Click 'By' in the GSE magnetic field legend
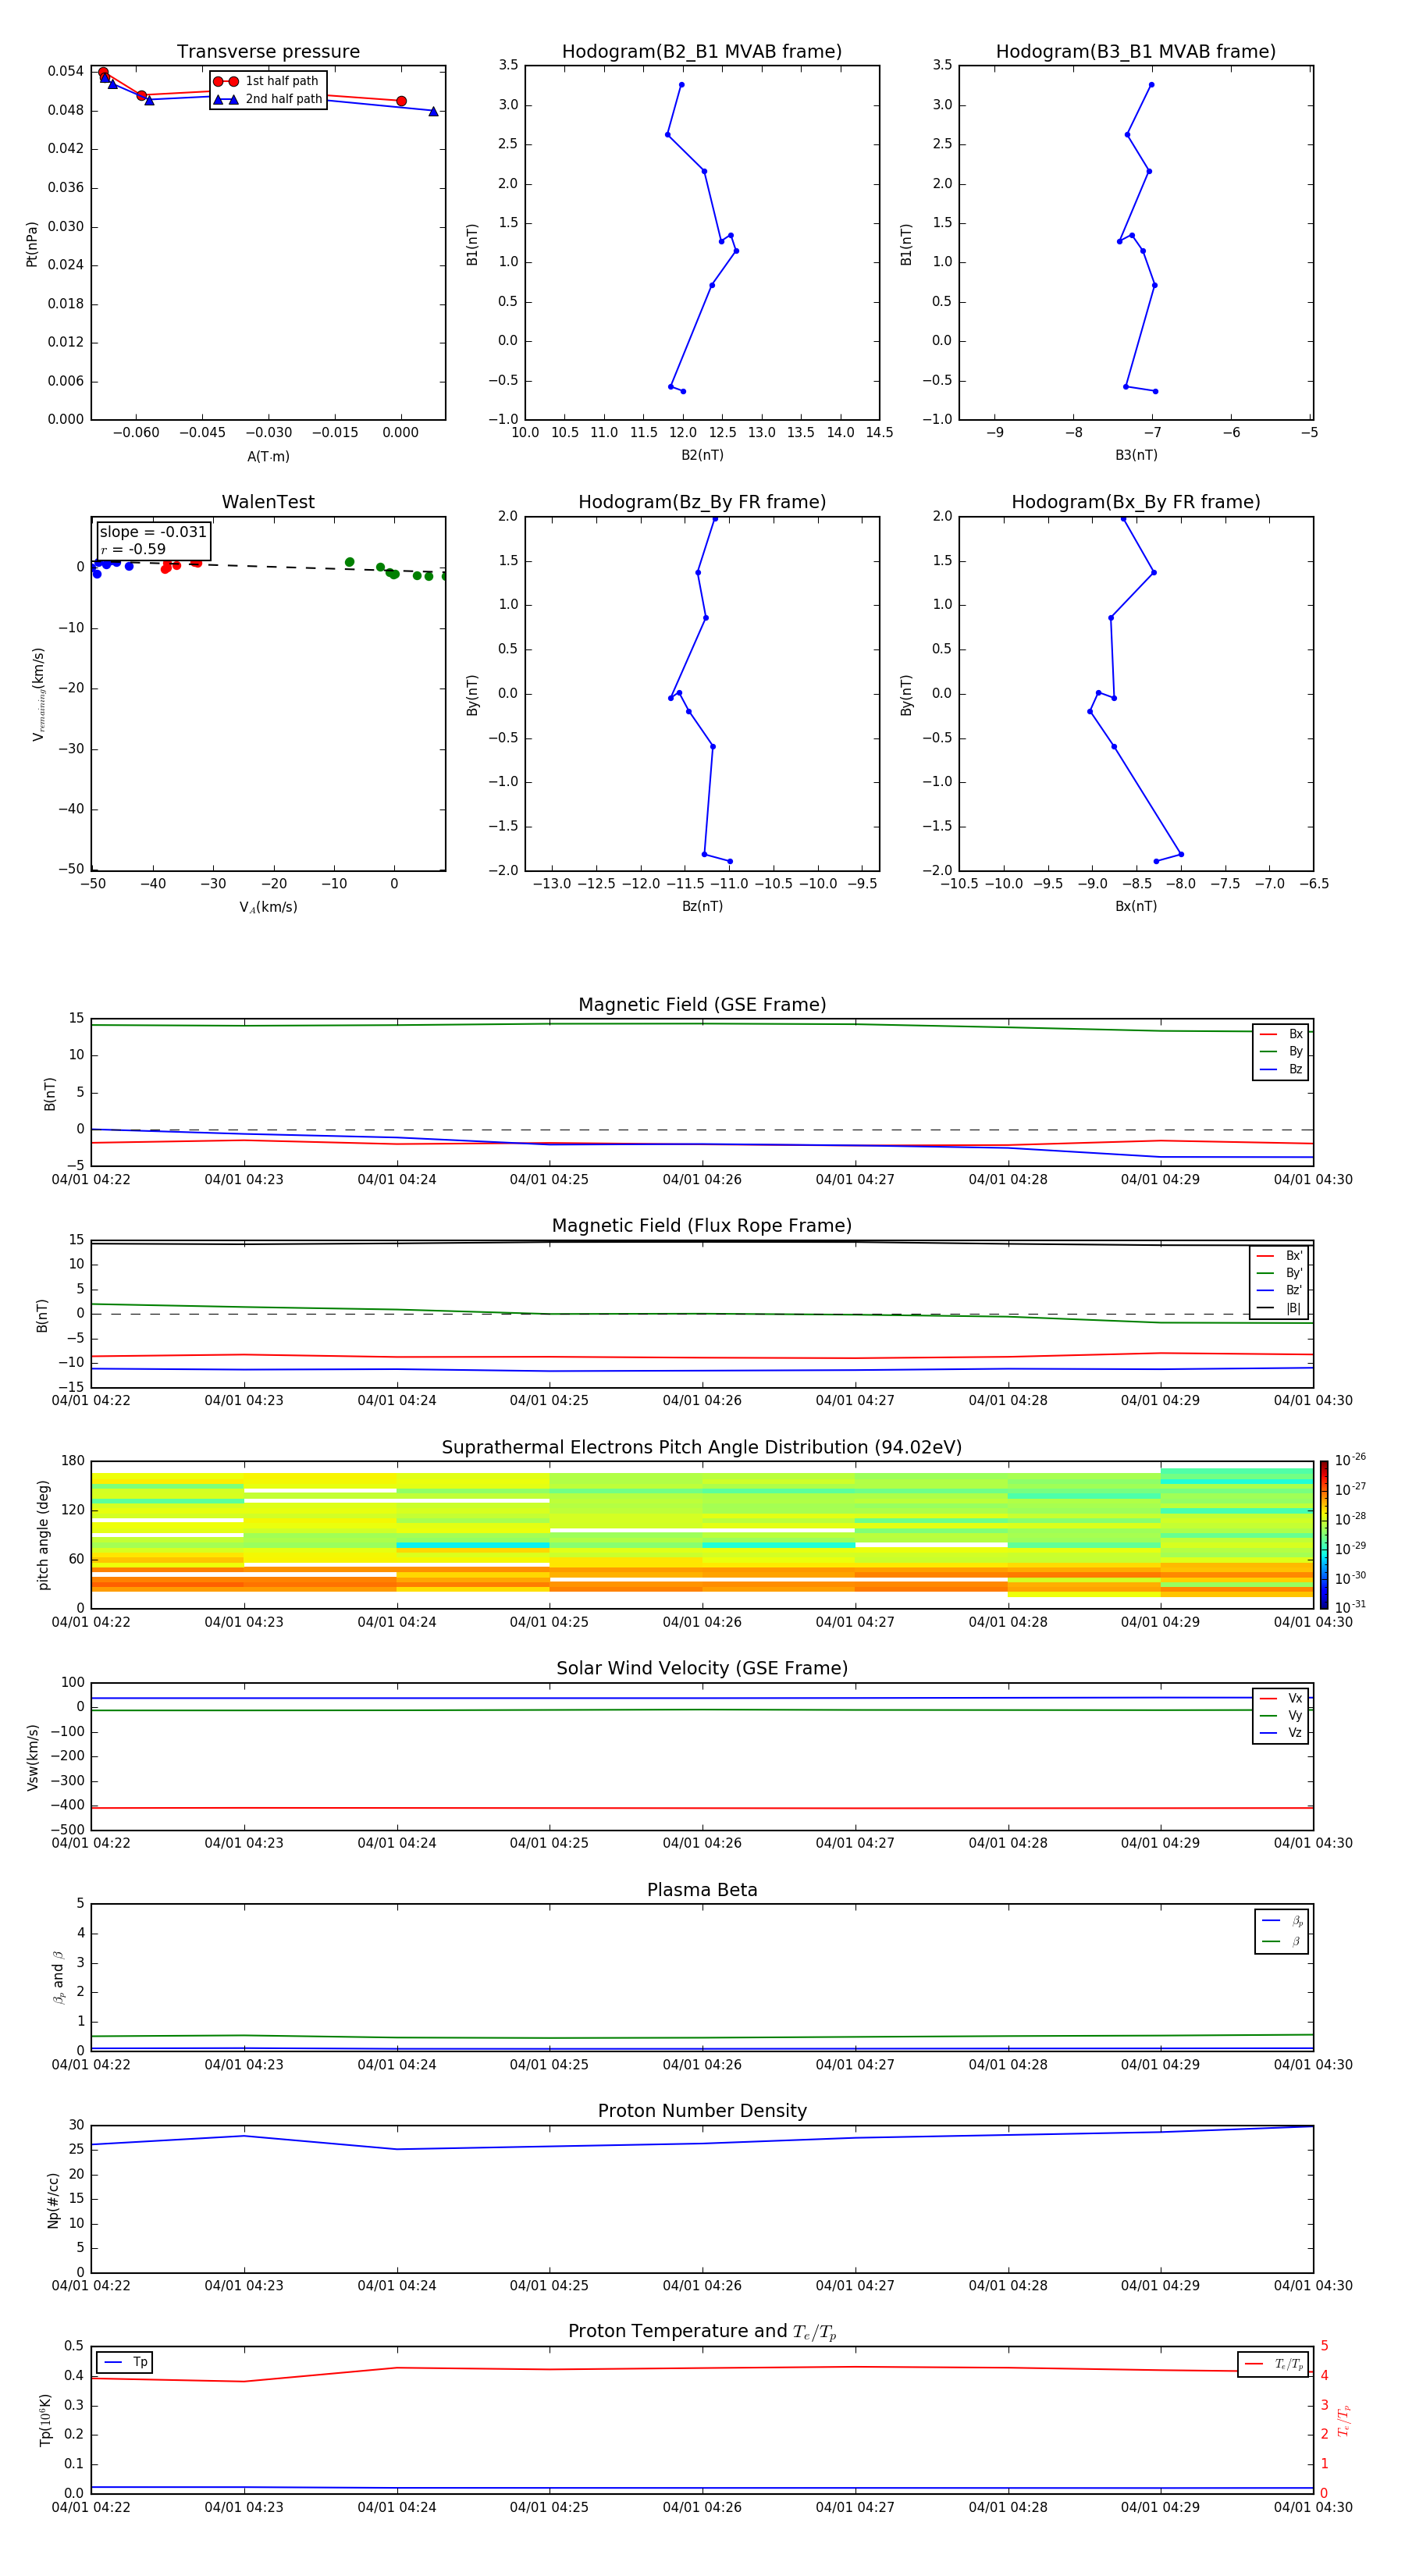1405x2576 pixels. pyautogui.click(x=1281, y=1051)
